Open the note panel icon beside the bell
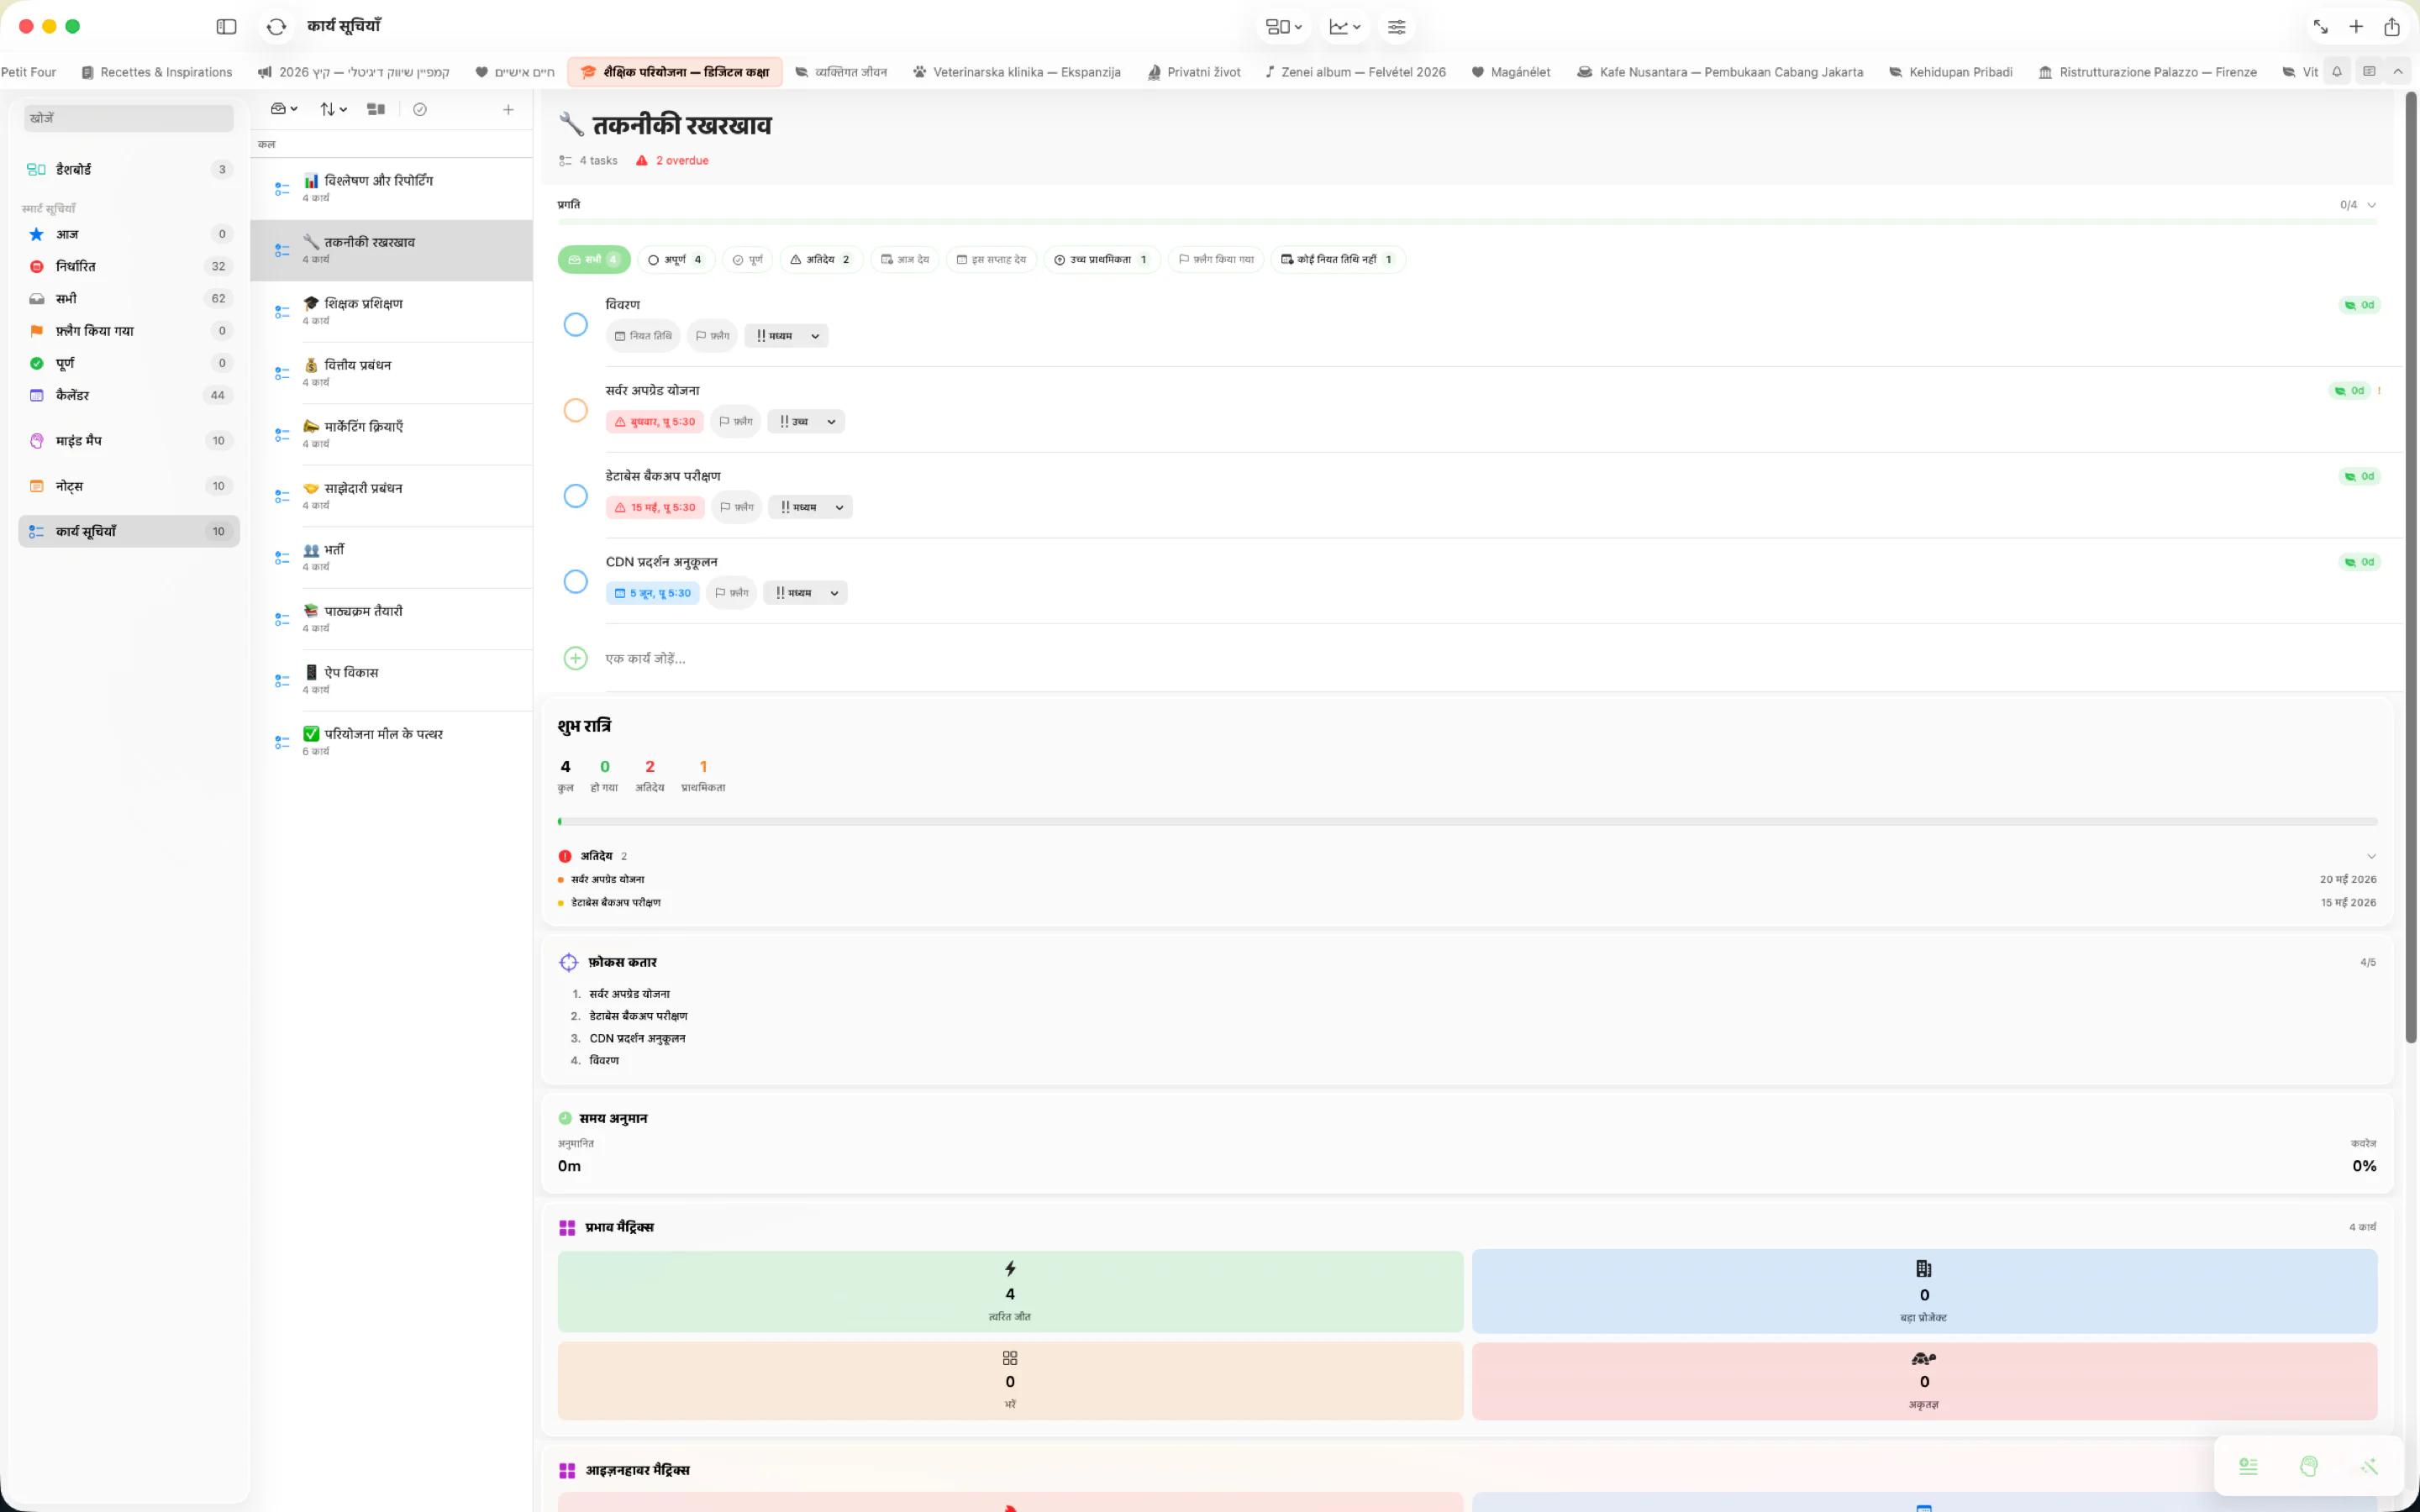The width and height of the screenshot is (2420, 1512). point(2369,72)
